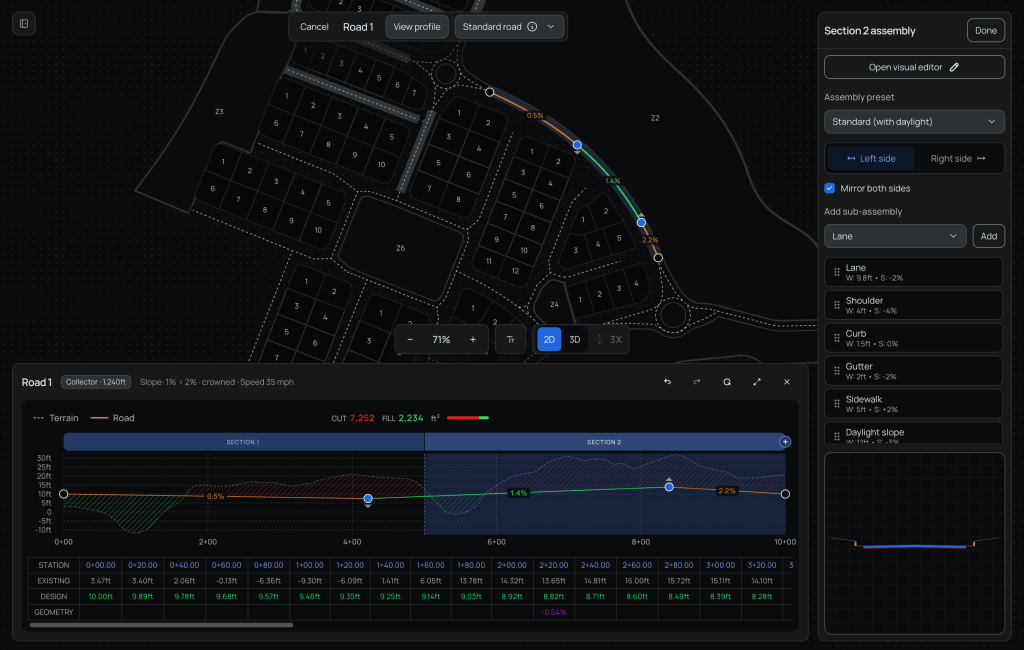Open the Assembly preset dropdown
1024x650 pixels.
click(914, 122)
